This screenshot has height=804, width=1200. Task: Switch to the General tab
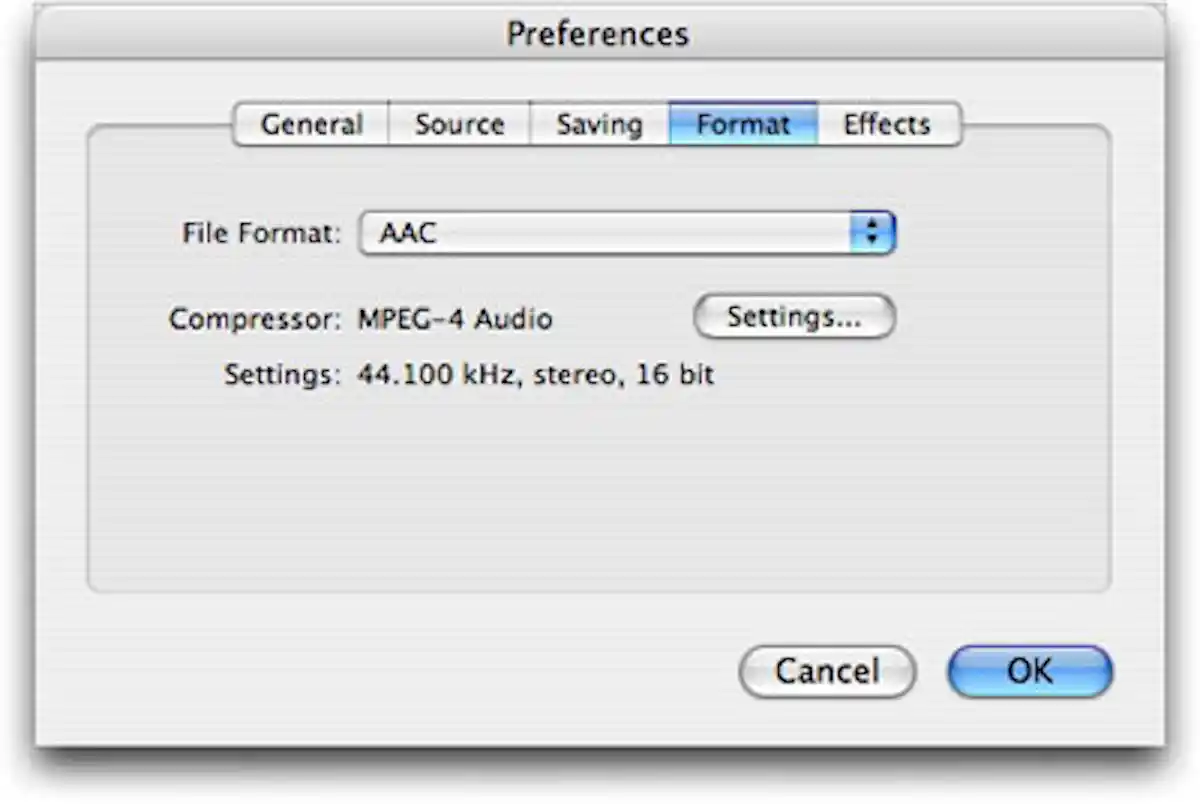tap(312, 124)
